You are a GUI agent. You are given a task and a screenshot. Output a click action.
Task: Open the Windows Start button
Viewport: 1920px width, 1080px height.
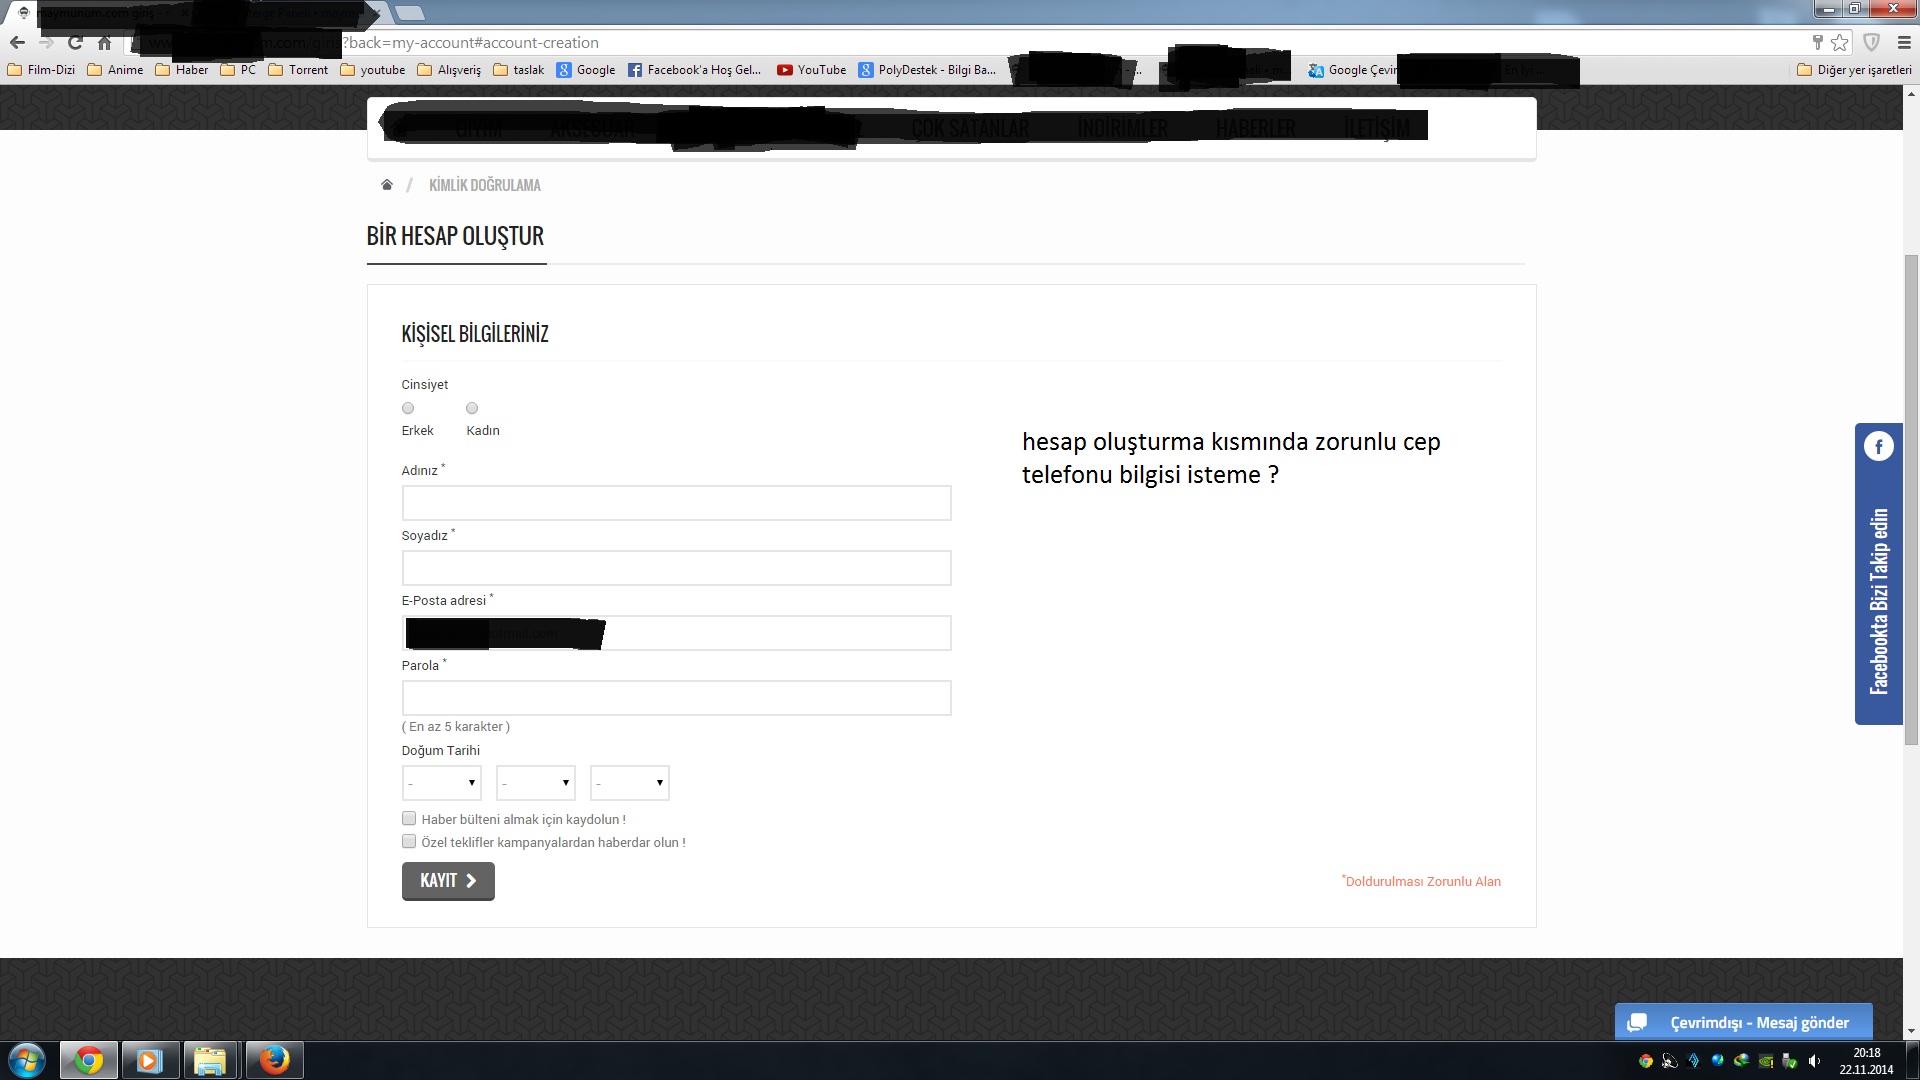pos(27,1060)
